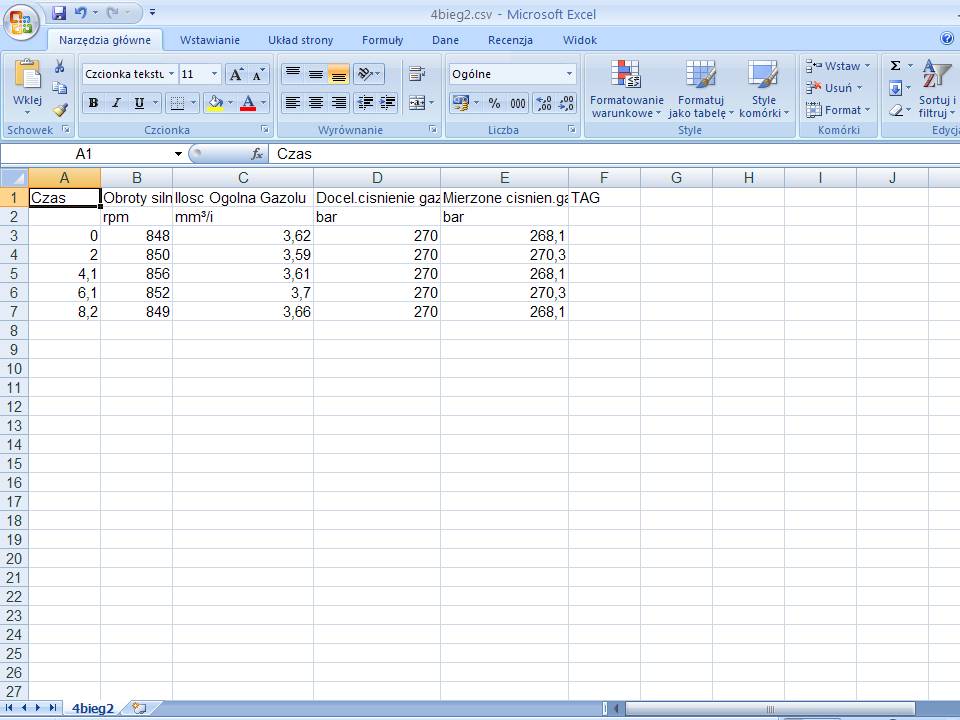Copy the selection with the copy icon

point(59,88)
